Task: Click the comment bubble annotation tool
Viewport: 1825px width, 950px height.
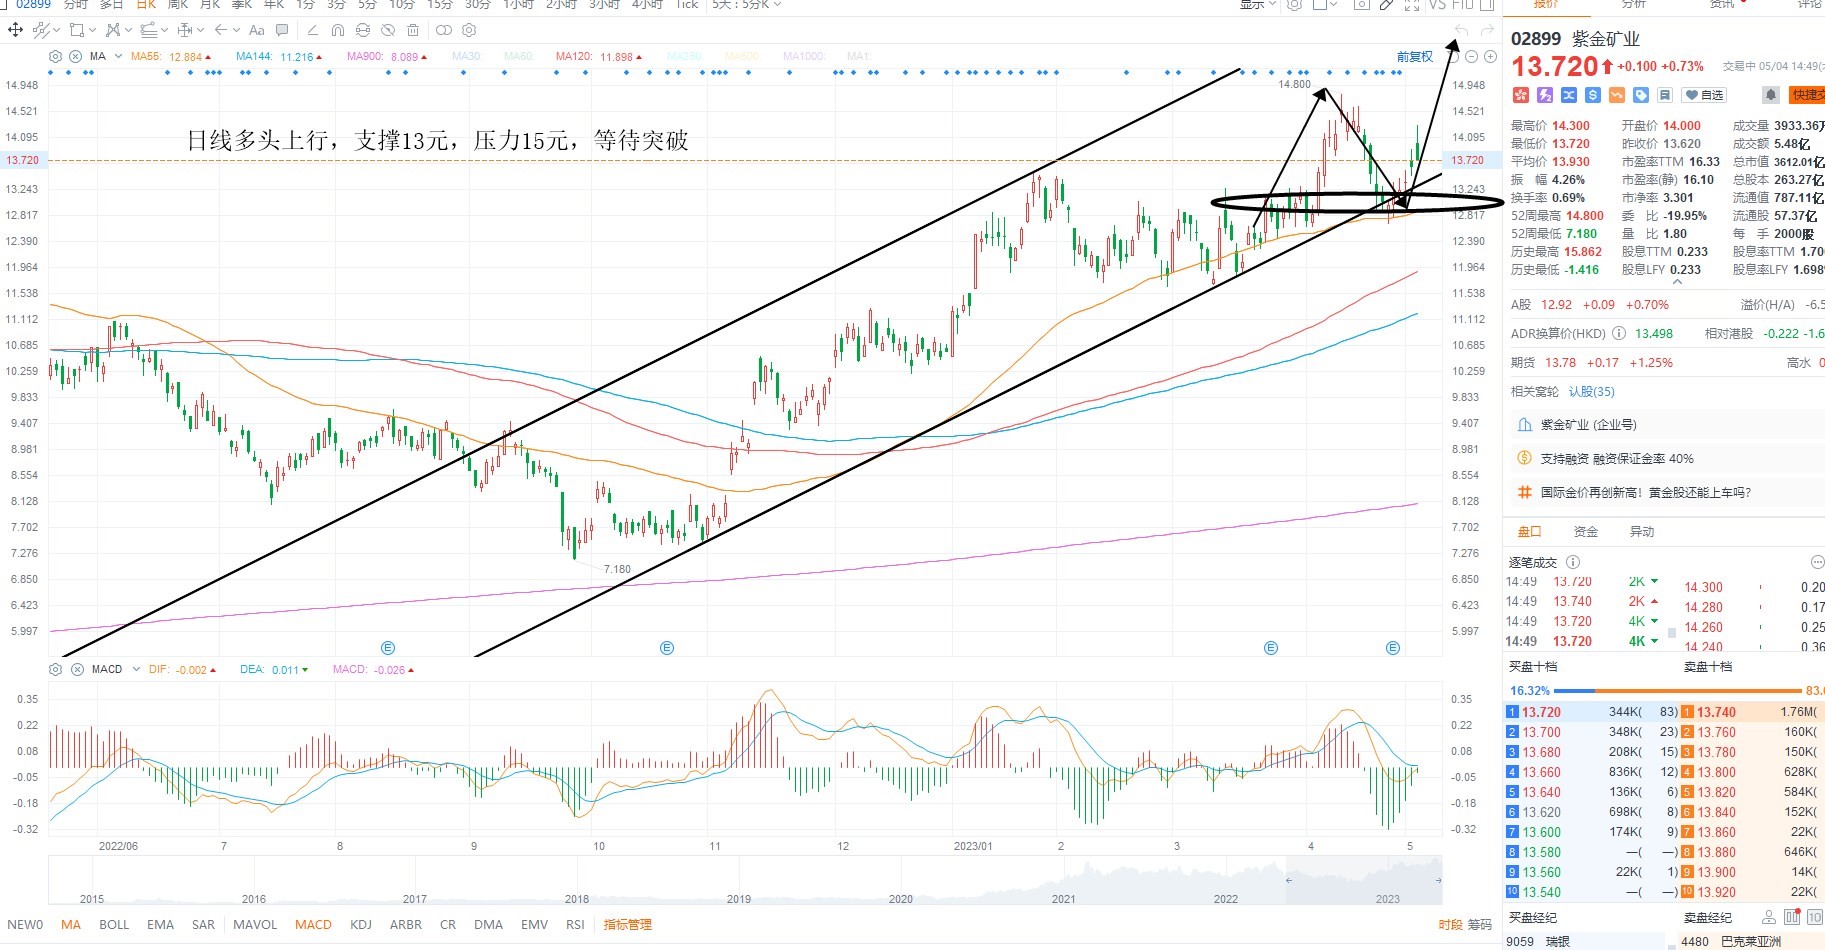Action: pyautogui.click(x=282, y=30)
